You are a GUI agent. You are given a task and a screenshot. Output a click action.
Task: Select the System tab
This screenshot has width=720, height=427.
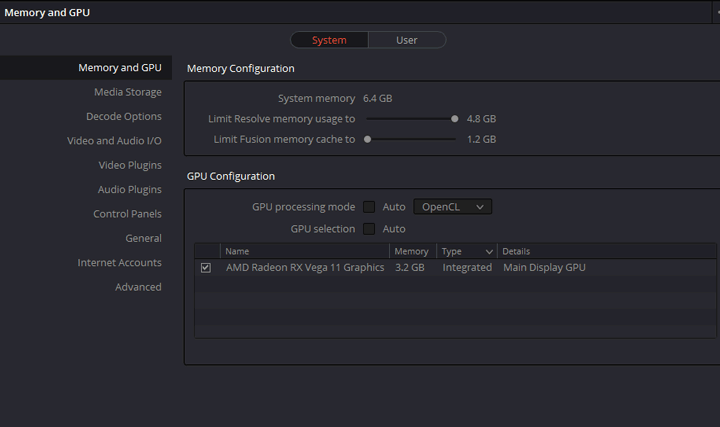tap(329, 40)
